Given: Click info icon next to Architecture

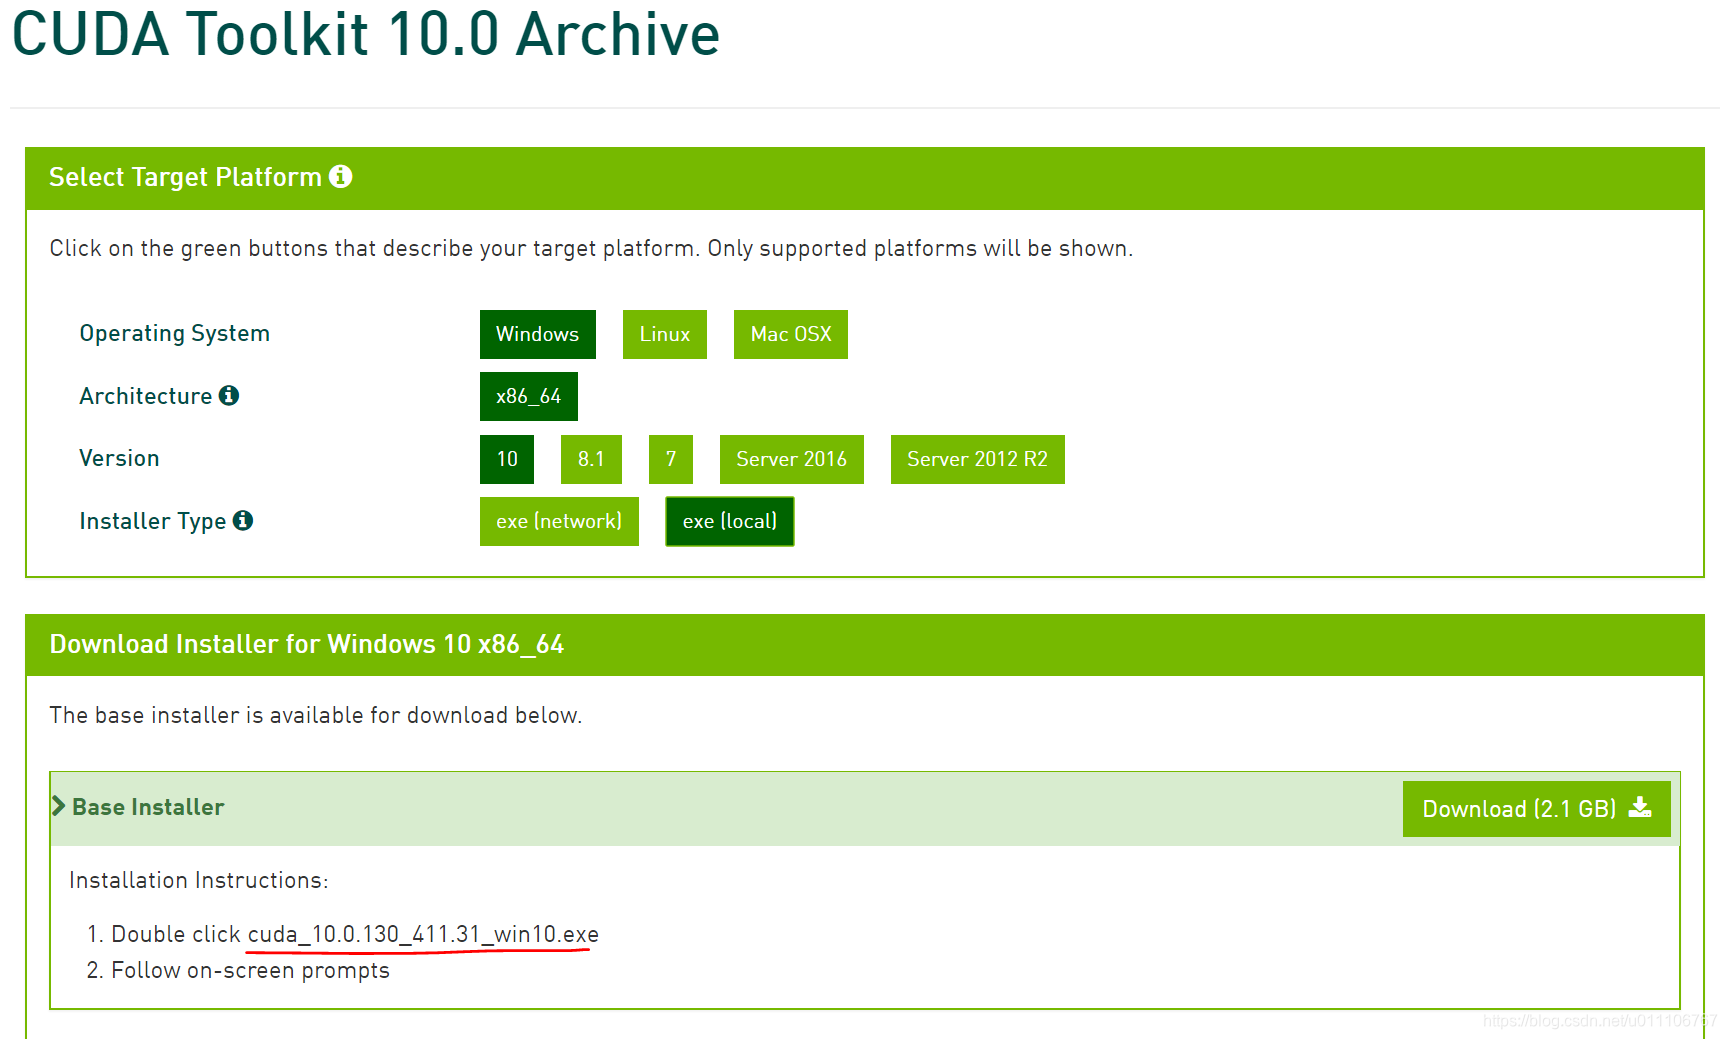Looking at the screenshot, I should [x=229, y=395].
